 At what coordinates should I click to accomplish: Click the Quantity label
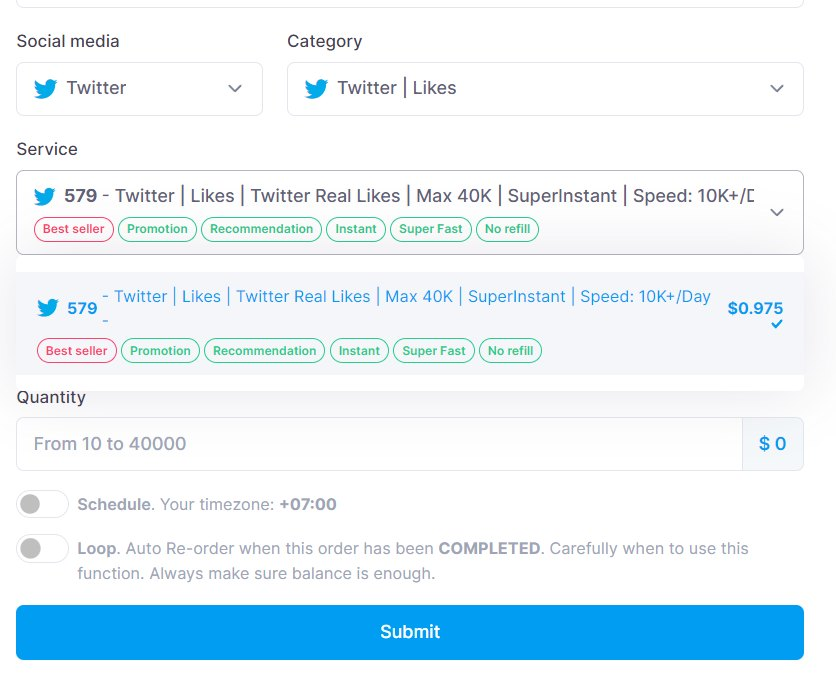pyautogui.click(x=51, y=398)
